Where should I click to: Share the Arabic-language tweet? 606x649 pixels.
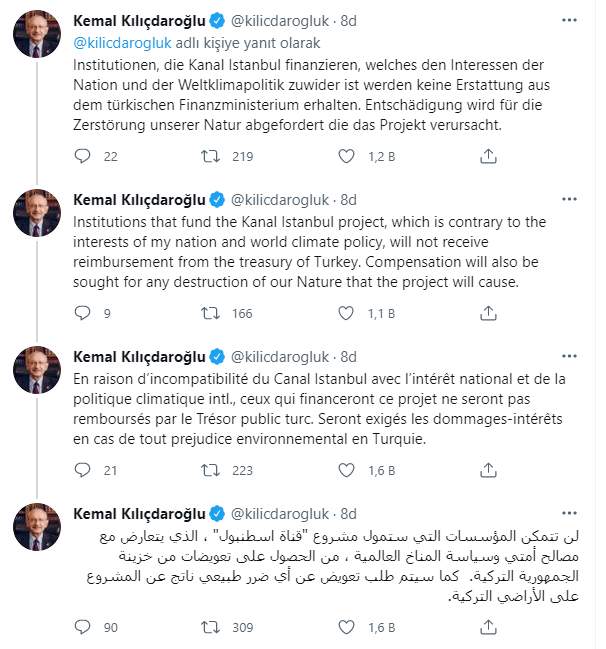click(488, 627)
